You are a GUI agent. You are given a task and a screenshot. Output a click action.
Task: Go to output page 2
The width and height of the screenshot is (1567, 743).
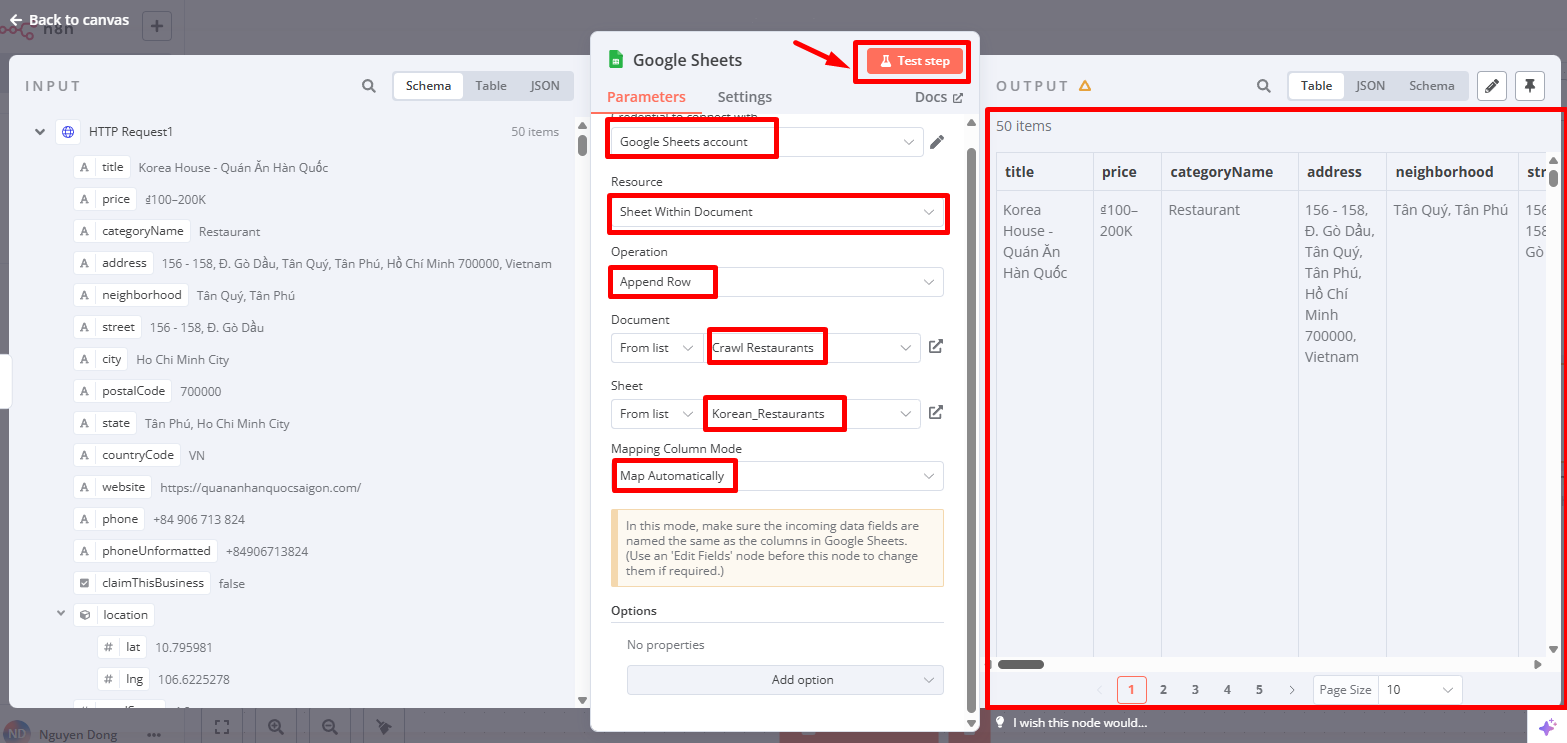click(1163, 689)
